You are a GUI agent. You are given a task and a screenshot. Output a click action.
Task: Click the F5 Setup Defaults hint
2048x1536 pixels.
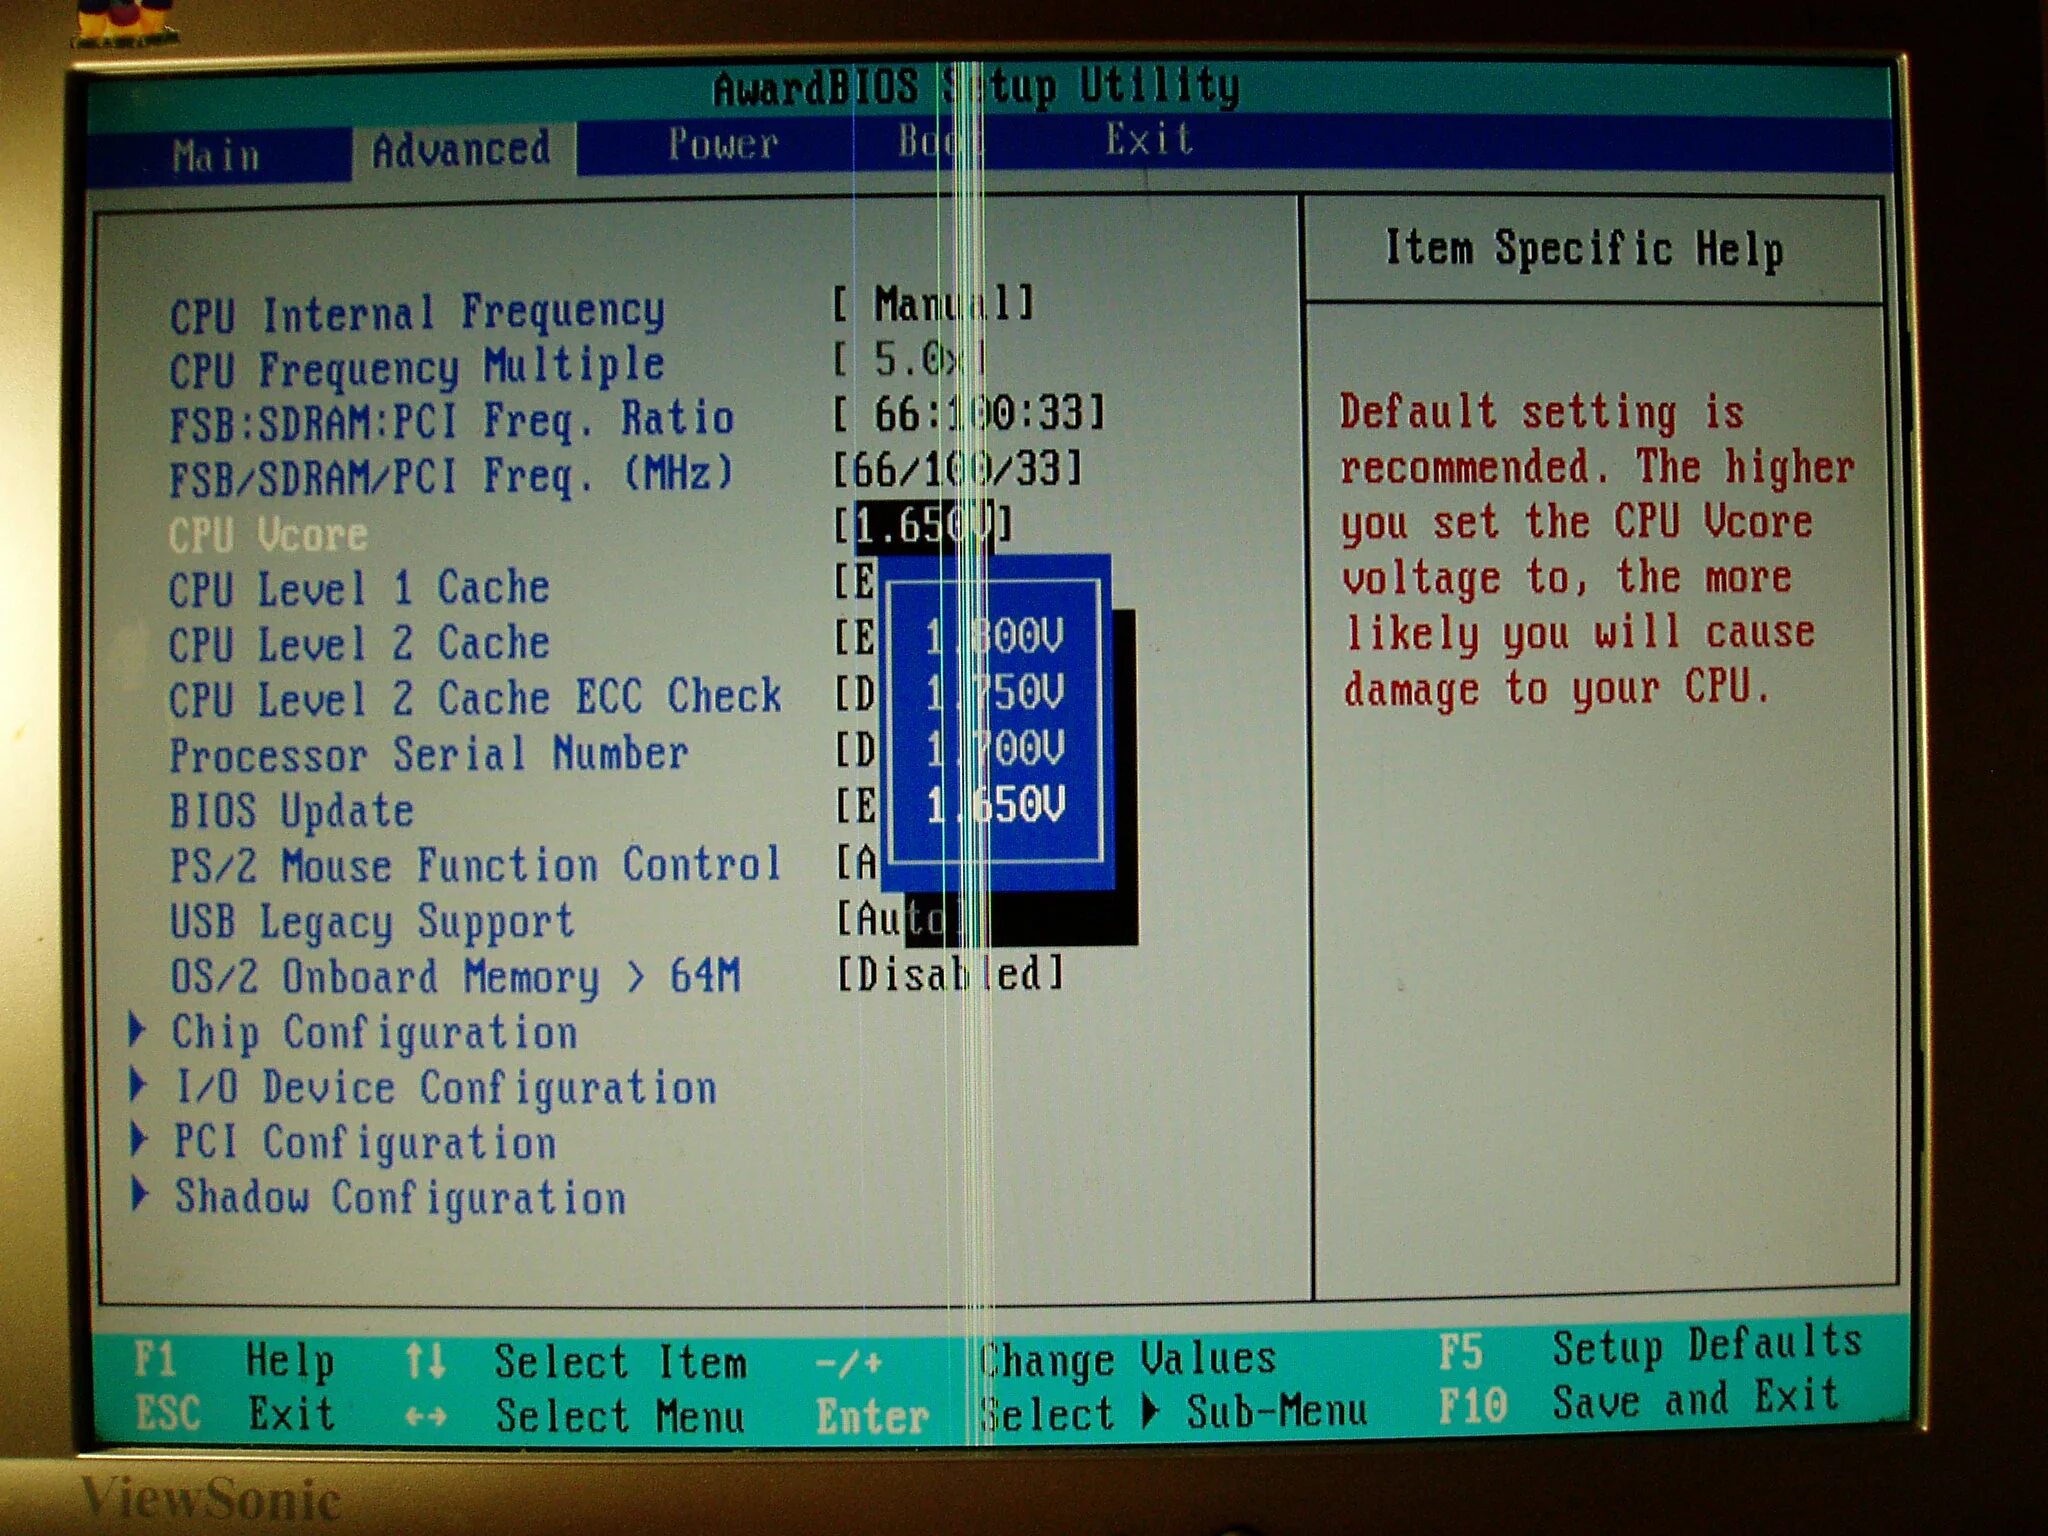coord(1650,1348)
